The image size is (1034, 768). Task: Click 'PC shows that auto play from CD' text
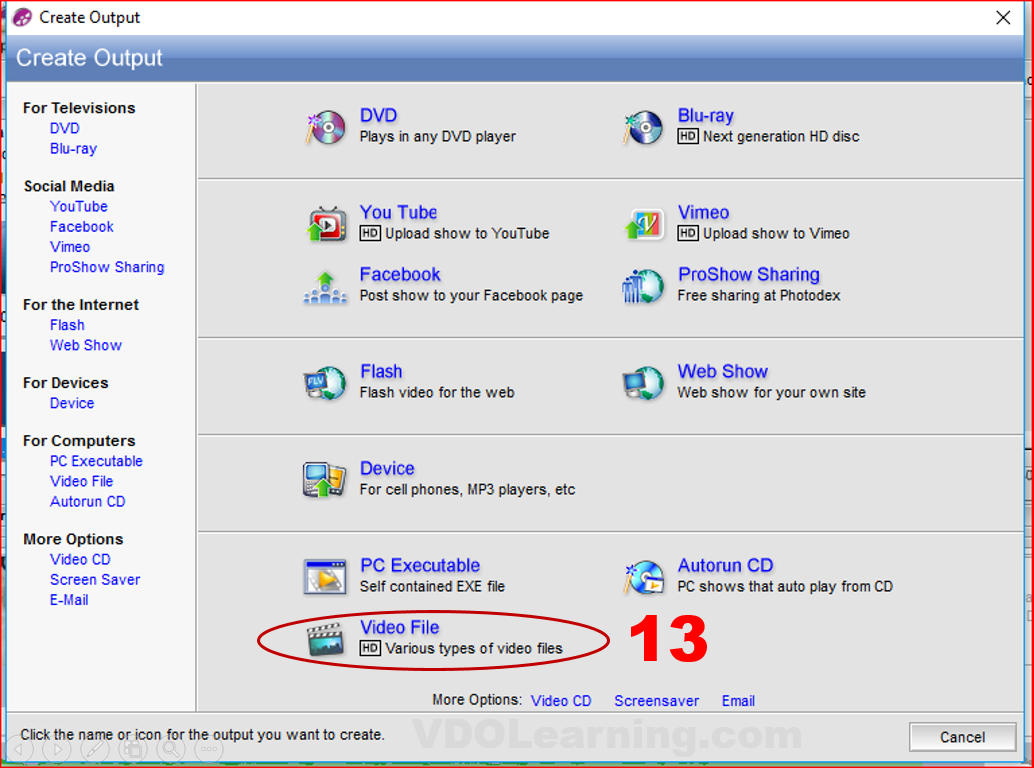pos(785,586)
